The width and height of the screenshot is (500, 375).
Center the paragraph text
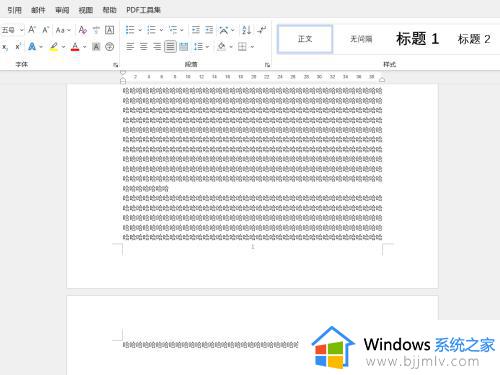click(x=144, y=47)
